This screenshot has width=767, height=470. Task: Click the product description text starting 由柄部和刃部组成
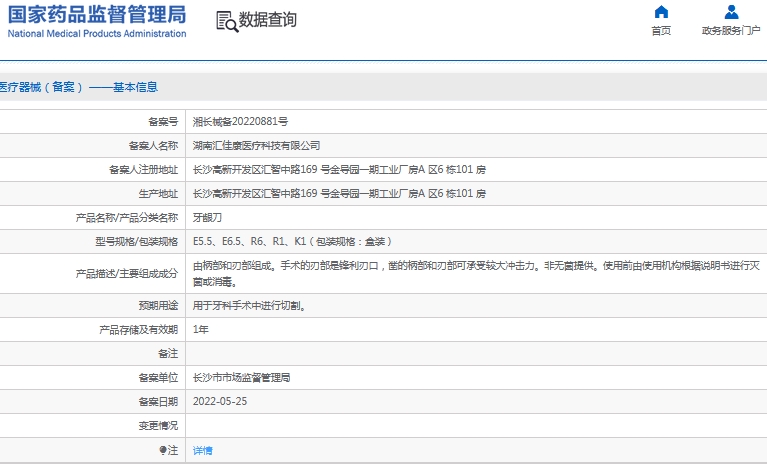tap(476, 273)
